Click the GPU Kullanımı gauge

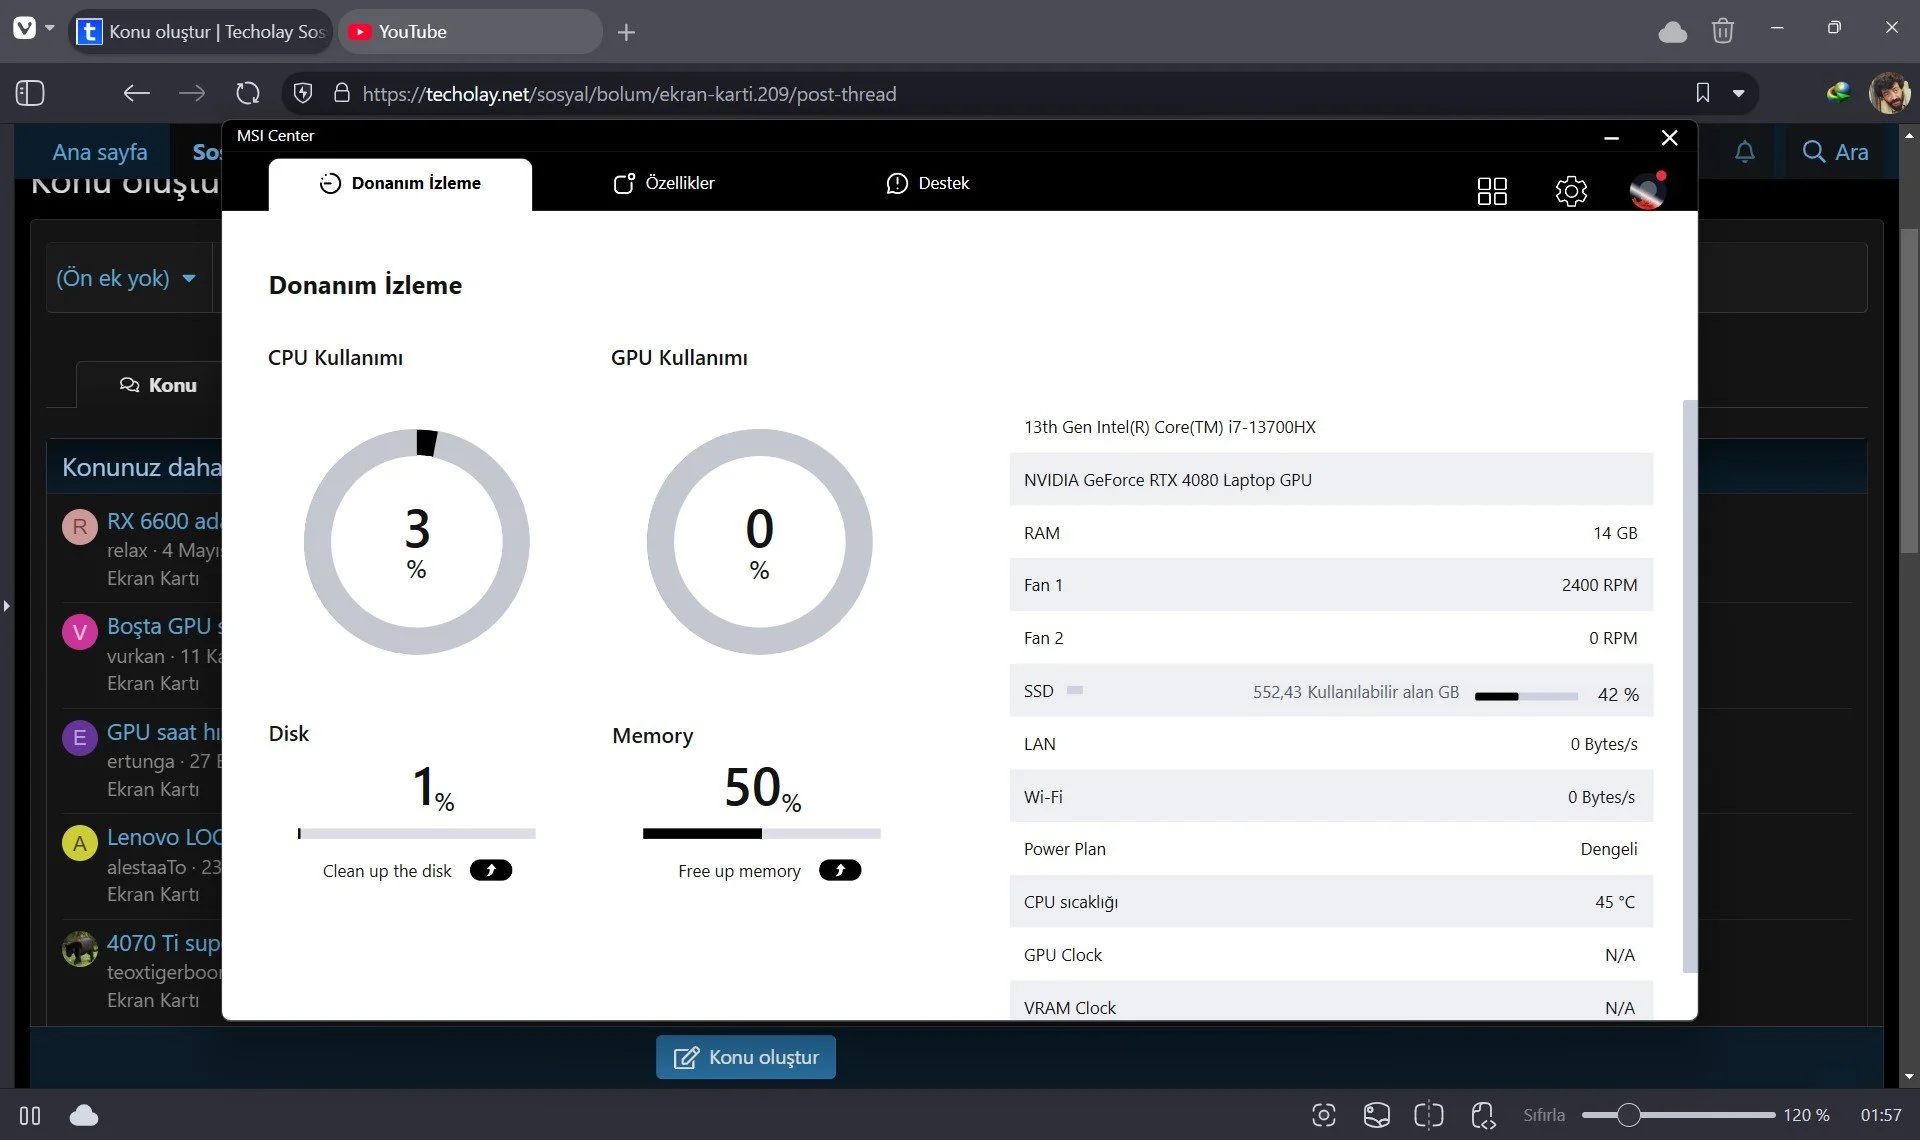760,542
